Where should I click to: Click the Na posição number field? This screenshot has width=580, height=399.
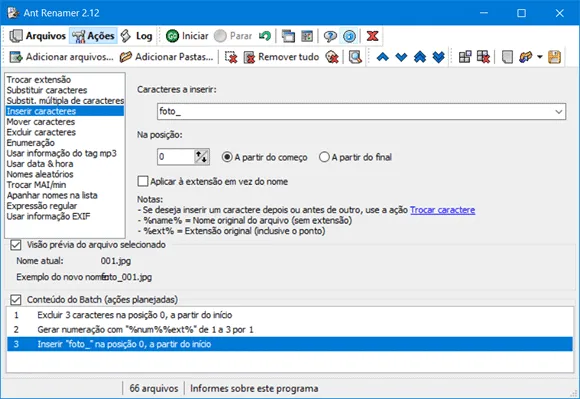[x=176, y=157]
